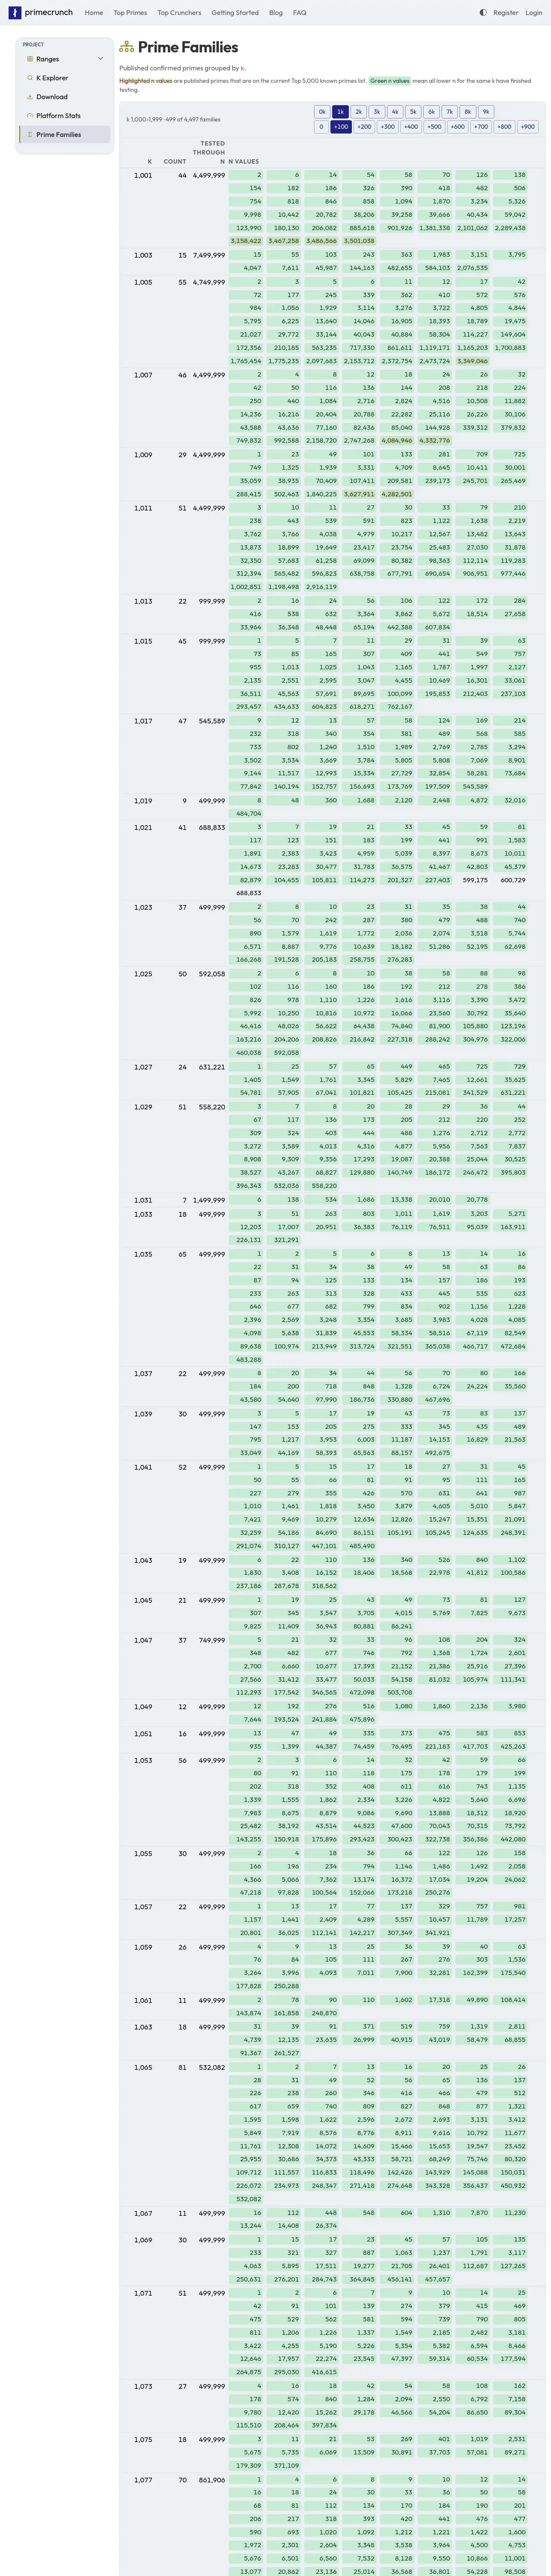Screen dimensions: 551x2576
Task: Click the Register link
Action: 506,13
